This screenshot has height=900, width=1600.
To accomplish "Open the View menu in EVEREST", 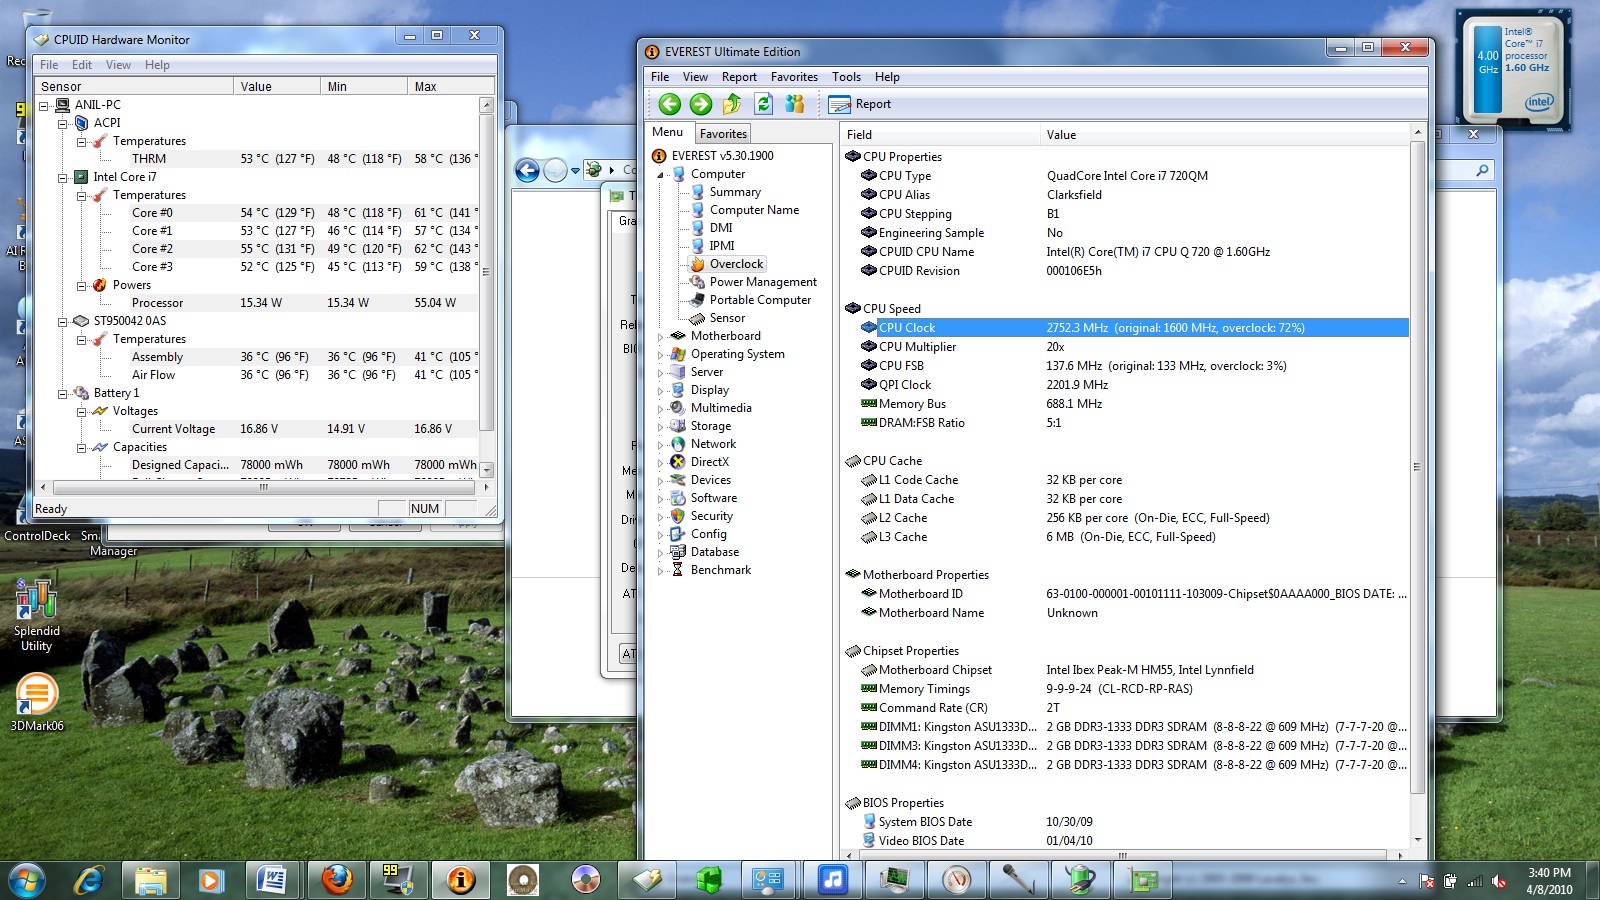I will 695,77.
